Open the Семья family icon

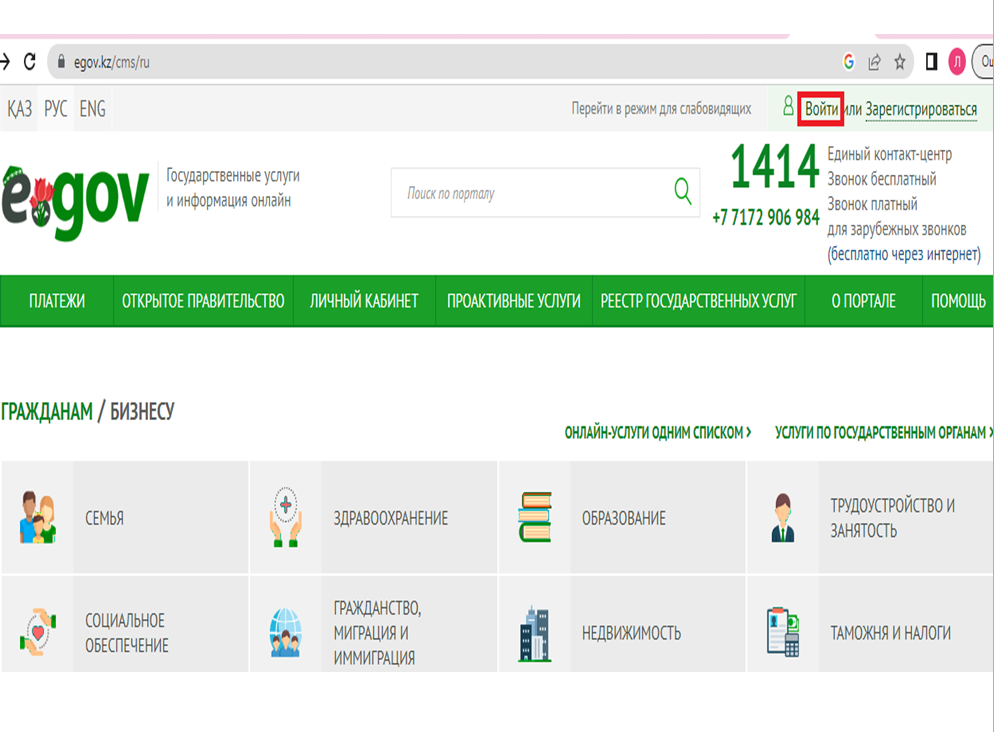pyautogui.click(x=37, y=517)
